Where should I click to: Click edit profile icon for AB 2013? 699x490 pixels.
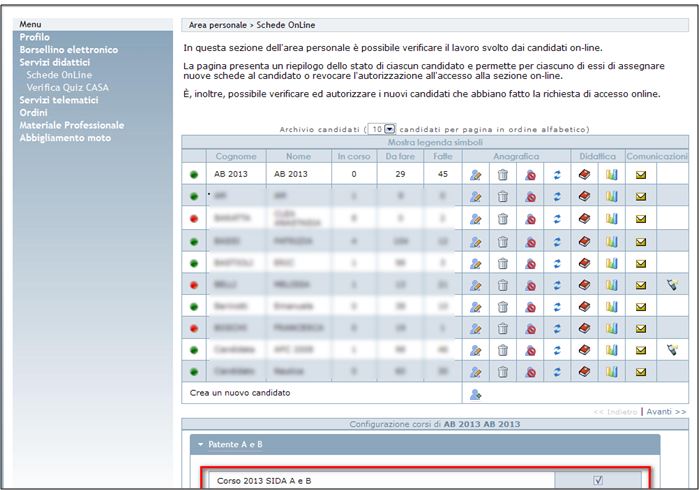(476, 174)
